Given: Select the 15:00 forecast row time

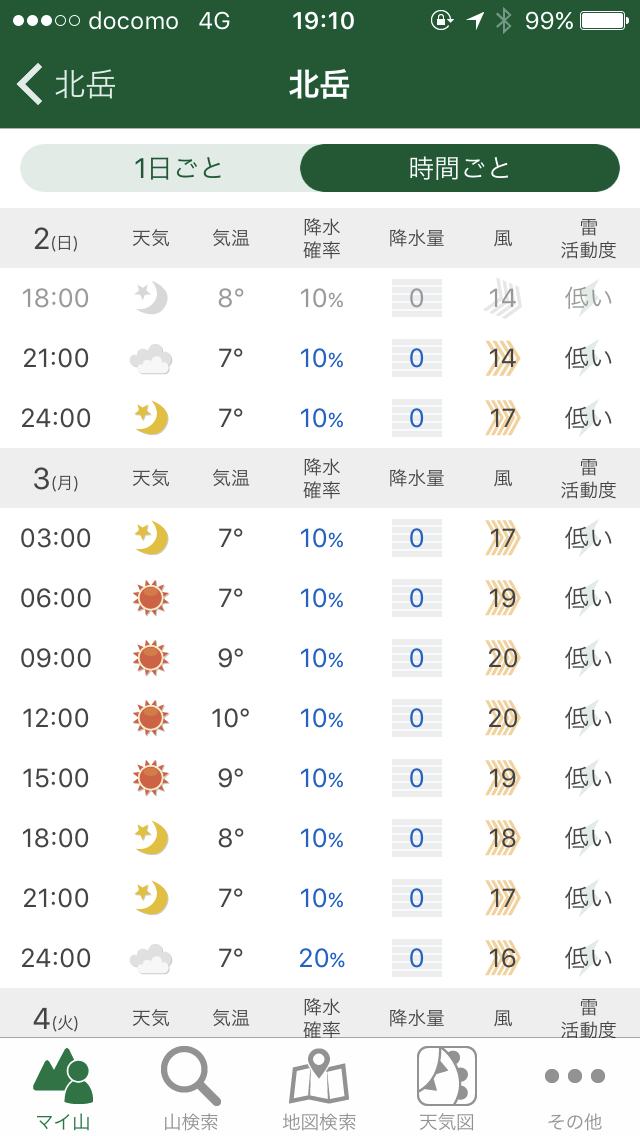Looking at the screenshot, I should click(56, 778).
